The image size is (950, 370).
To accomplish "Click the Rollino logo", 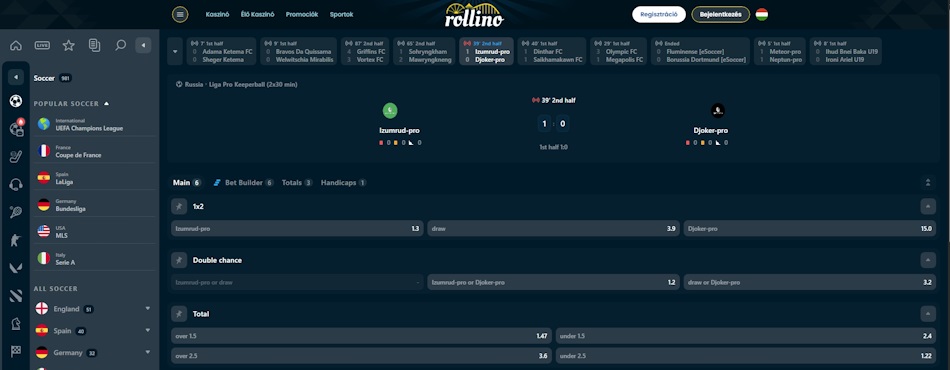I will pyautogui.click(x=474, y=15).
